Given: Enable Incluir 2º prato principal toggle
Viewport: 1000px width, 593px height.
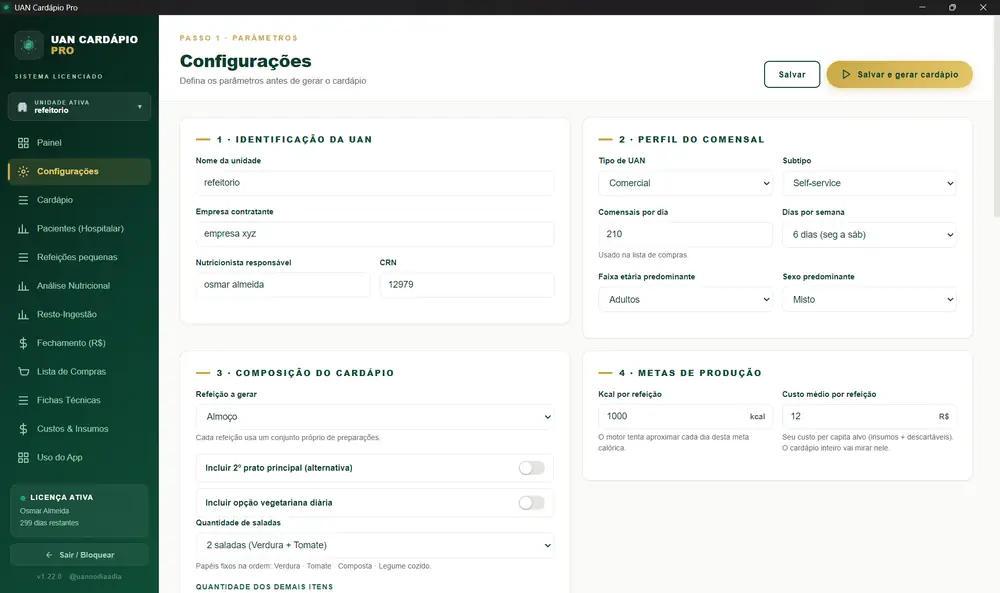Looking at the screenshot, I should pos(531,468).
